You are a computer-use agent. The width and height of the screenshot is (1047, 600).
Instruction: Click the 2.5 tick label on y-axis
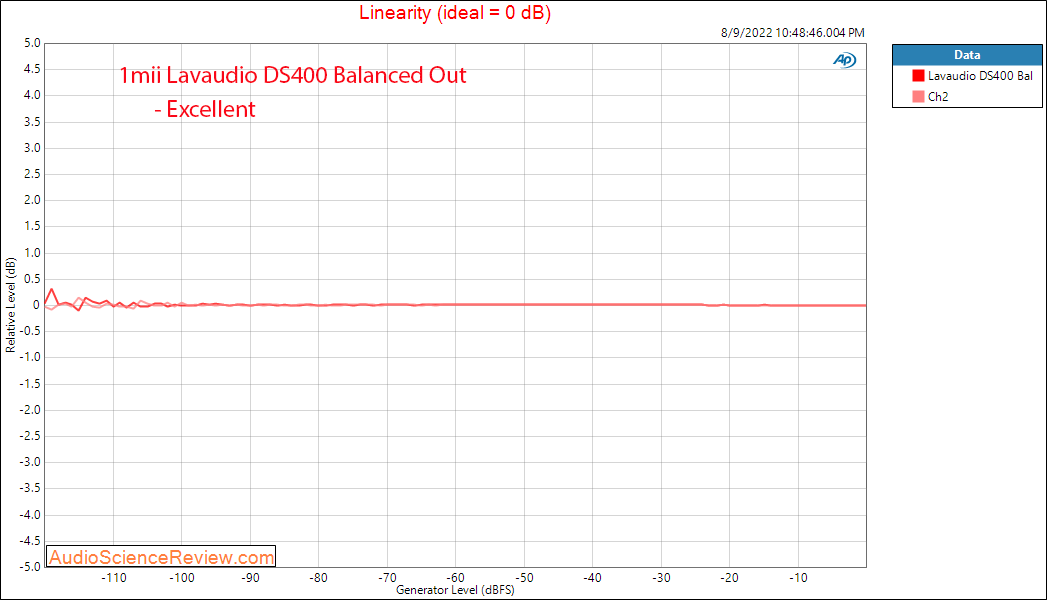point(32,174)
